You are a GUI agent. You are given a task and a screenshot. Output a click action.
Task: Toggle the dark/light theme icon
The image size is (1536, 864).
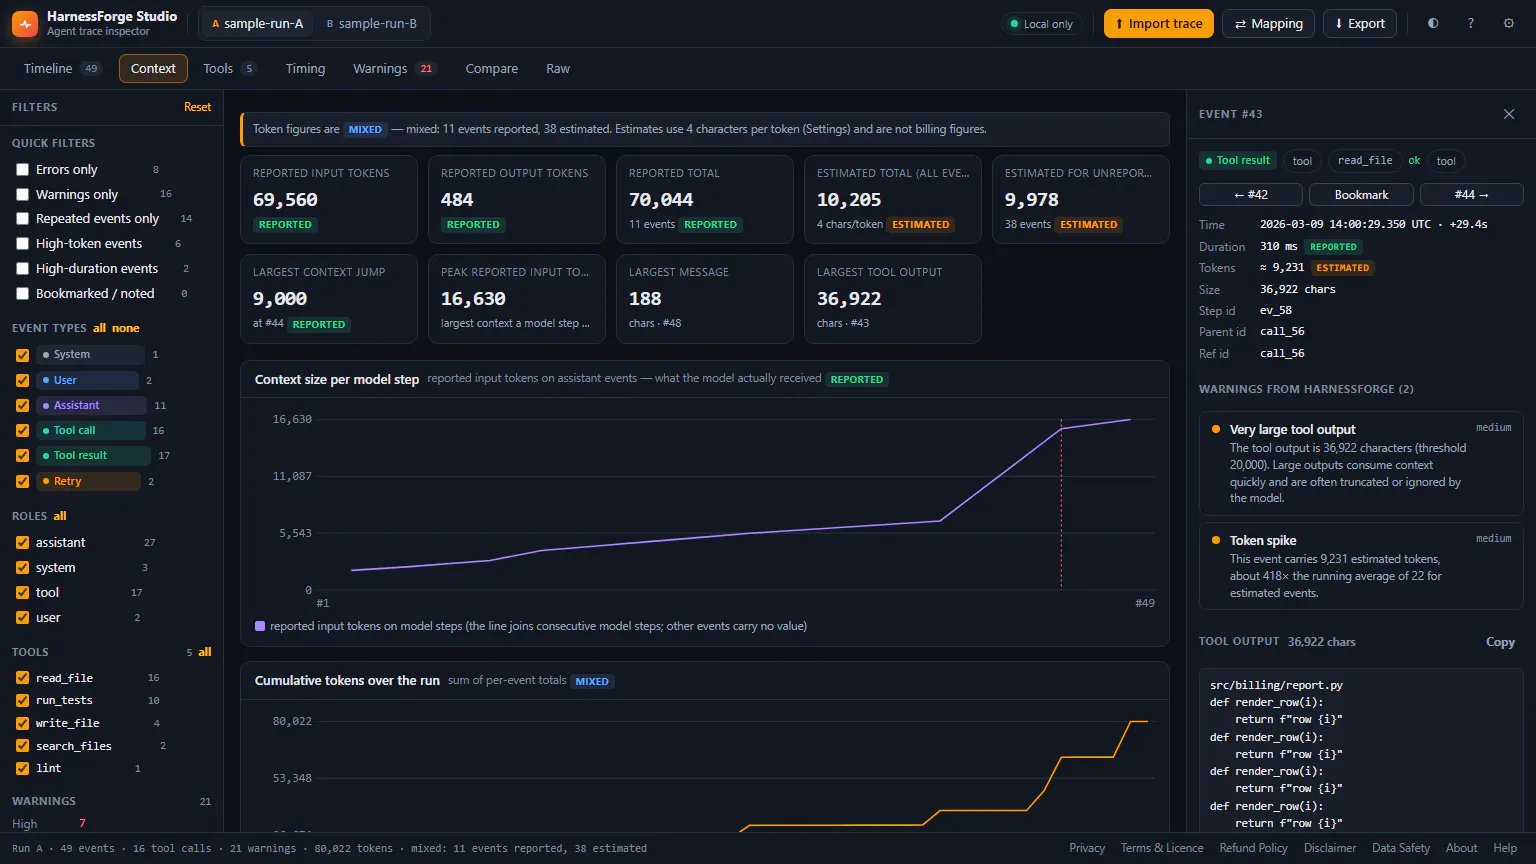tap(1433, 23)
